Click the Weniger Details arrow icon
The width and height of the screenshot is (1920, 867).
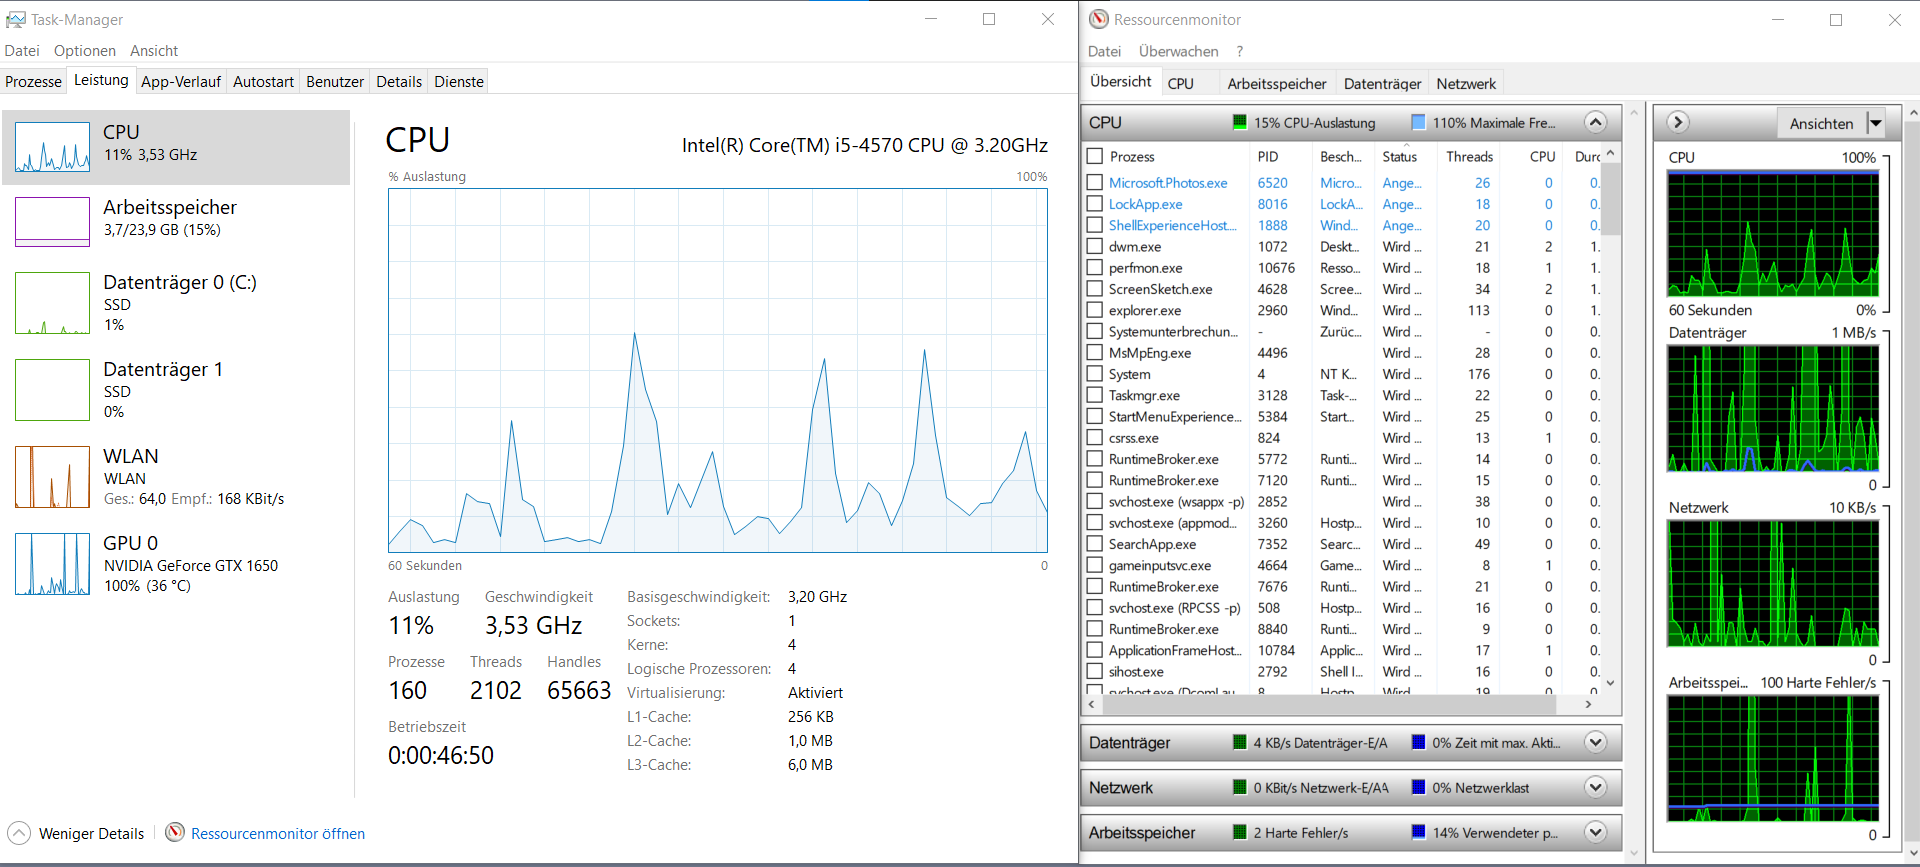pos(19,833)
